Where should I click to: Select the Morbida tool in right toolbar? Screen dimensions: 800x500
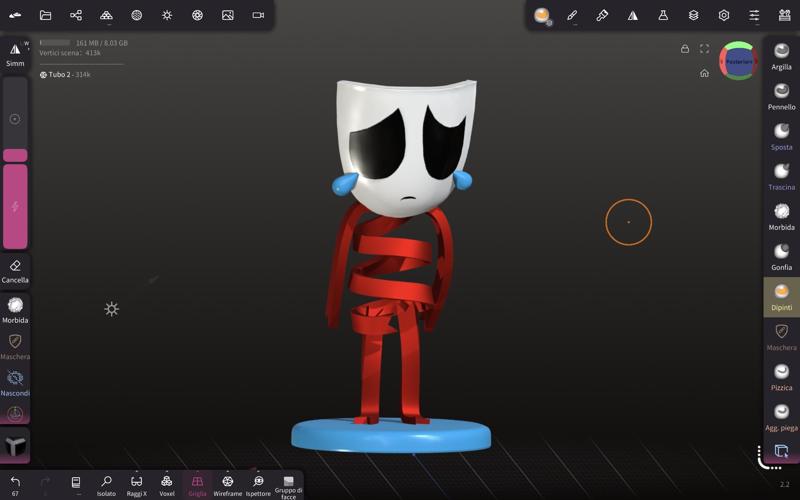tap(781, 217)
